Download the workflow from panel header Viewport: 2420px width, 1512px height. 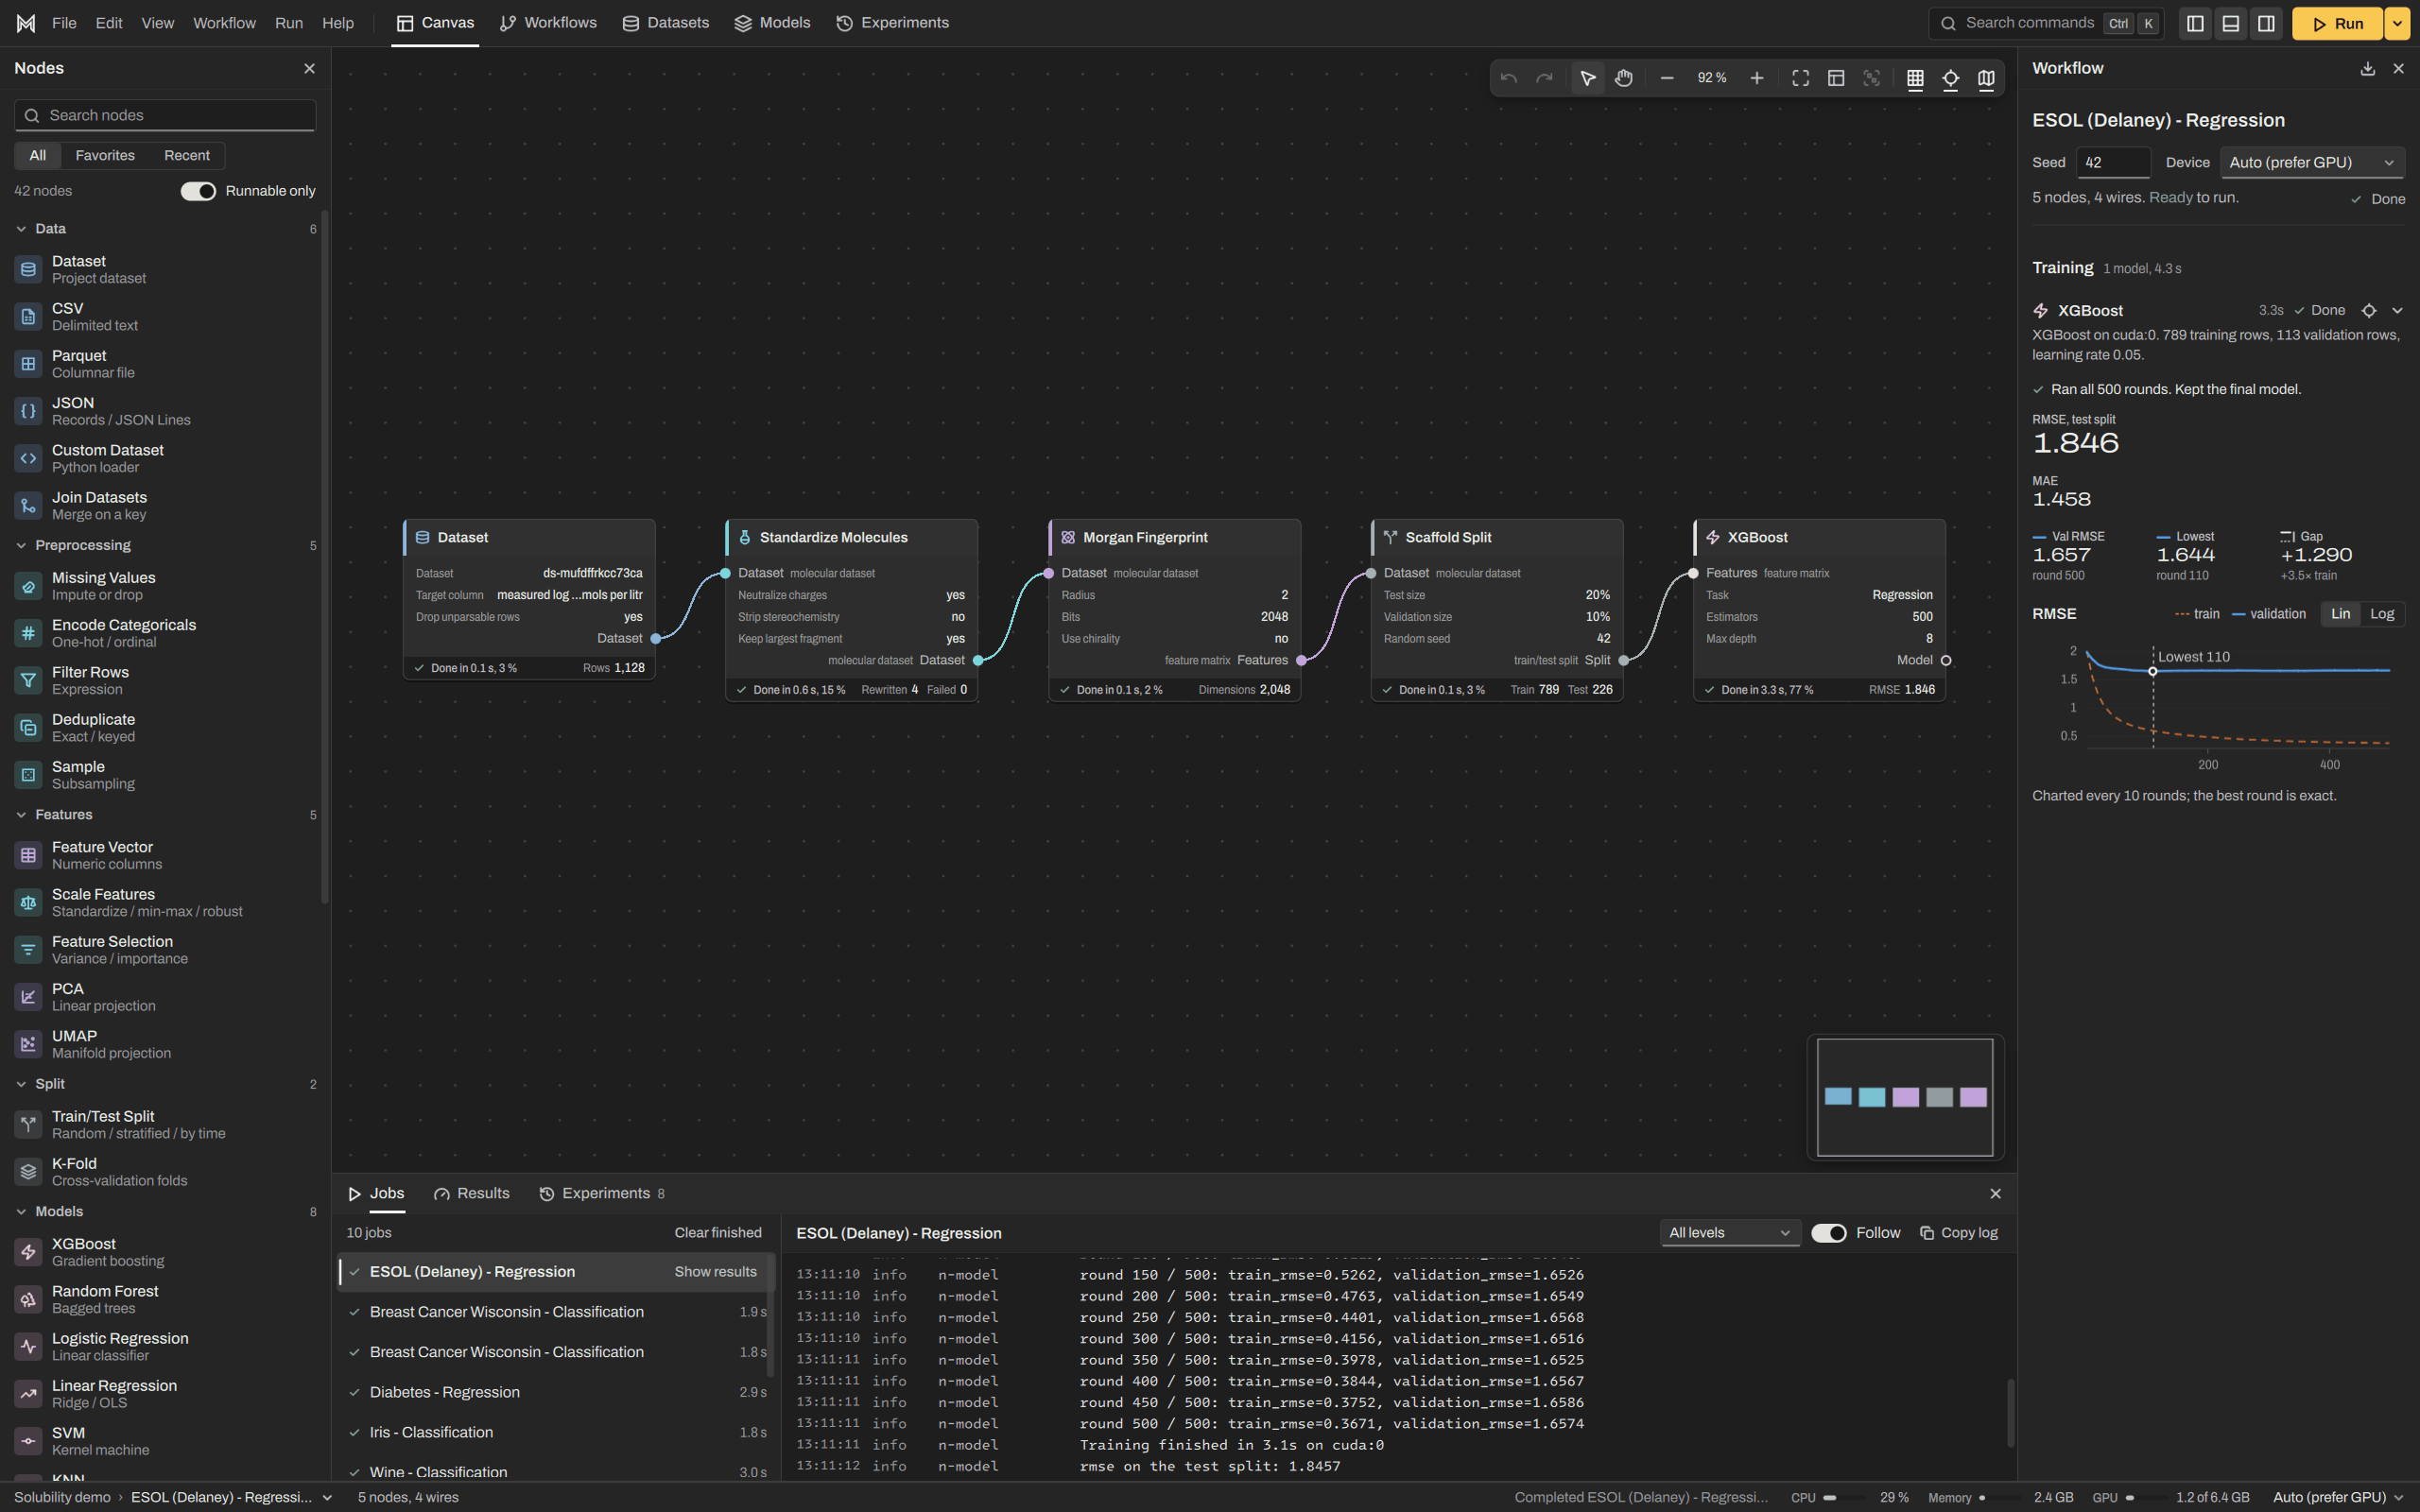click(x=2367, y=68)
